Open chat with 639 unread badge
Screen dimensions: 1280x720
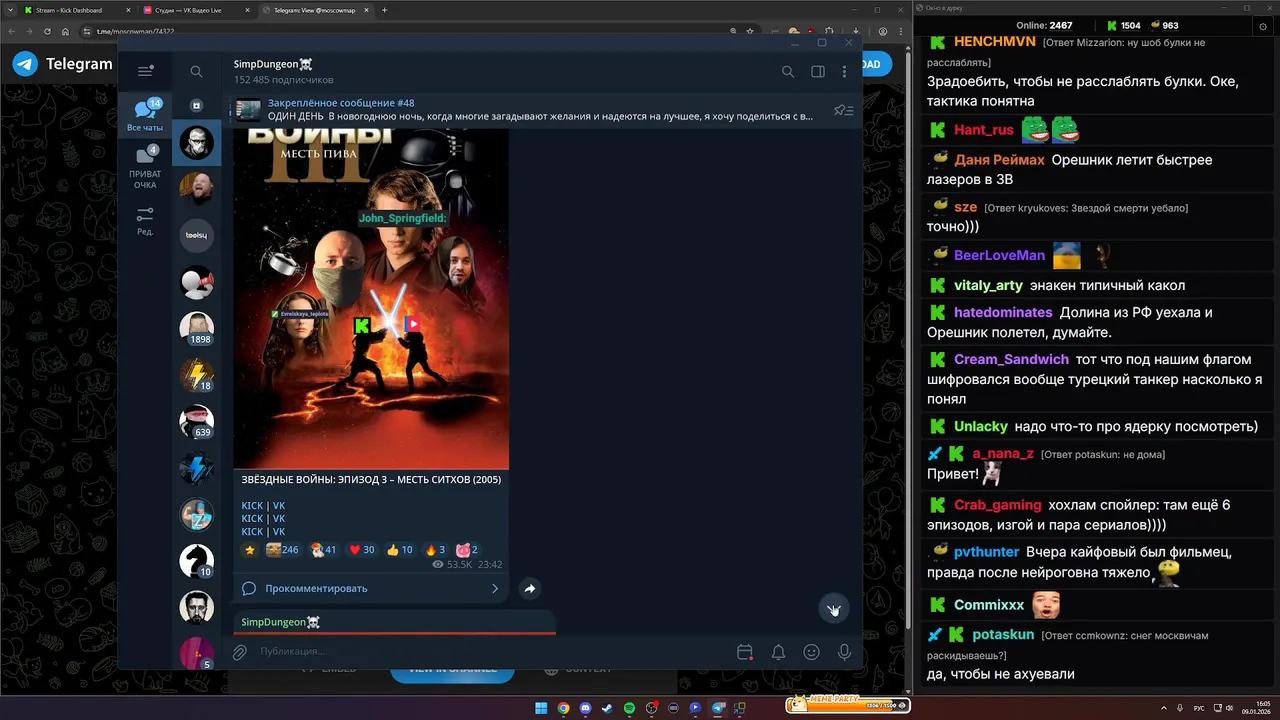(x=197, y=422)
